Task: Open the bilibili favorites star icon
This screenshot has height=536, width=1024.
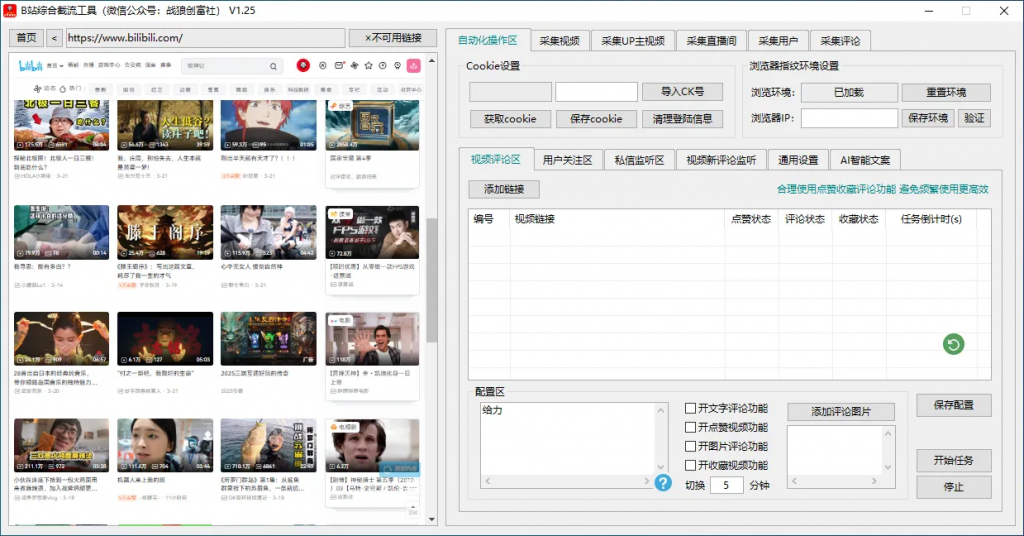Action: click(x=368, y=66)
